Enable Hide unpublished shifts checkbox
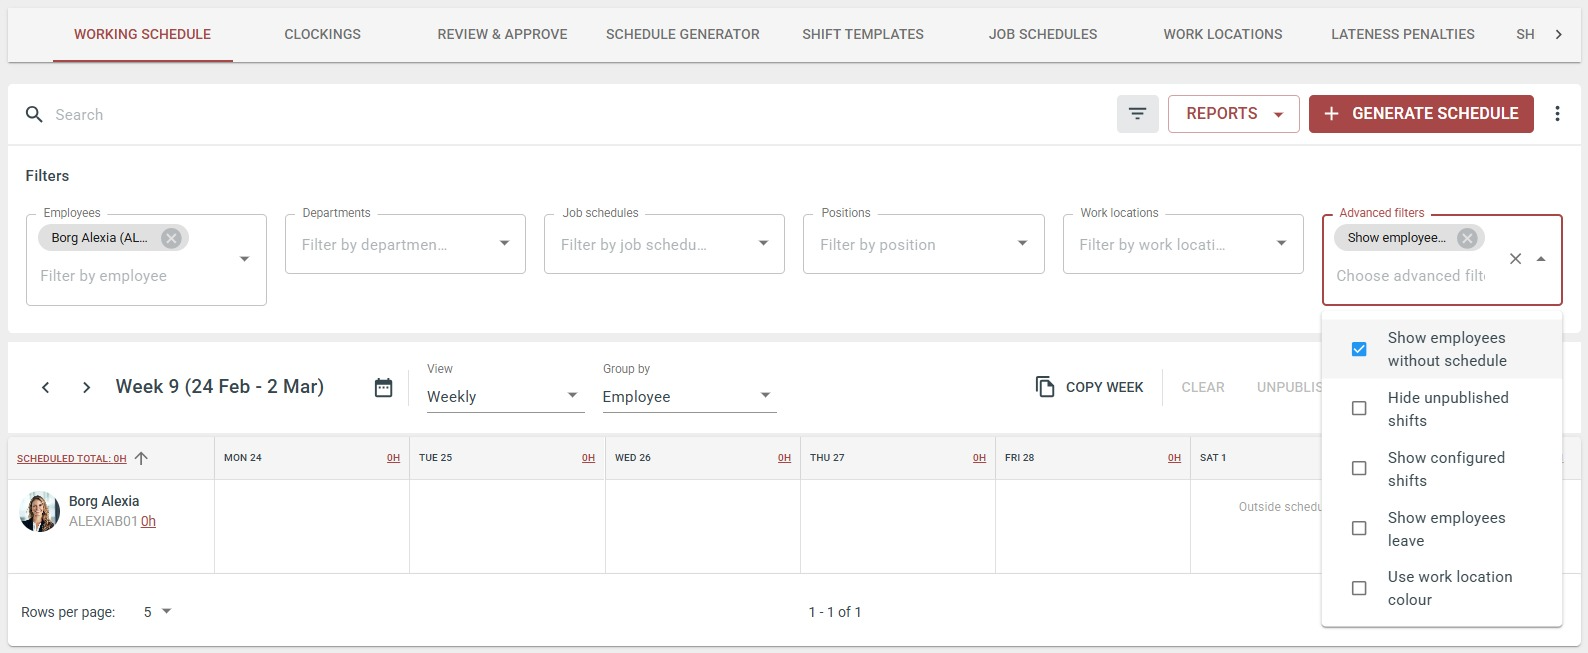1588x653 pixels. 1359,409
